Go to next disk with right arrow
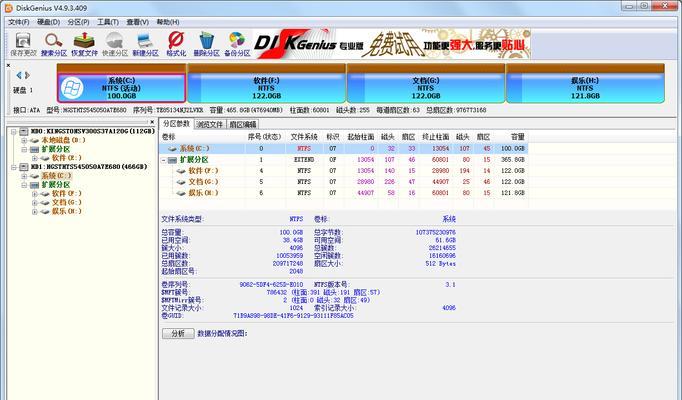This screenshot has width=682, height=400. tap(27, 75)
